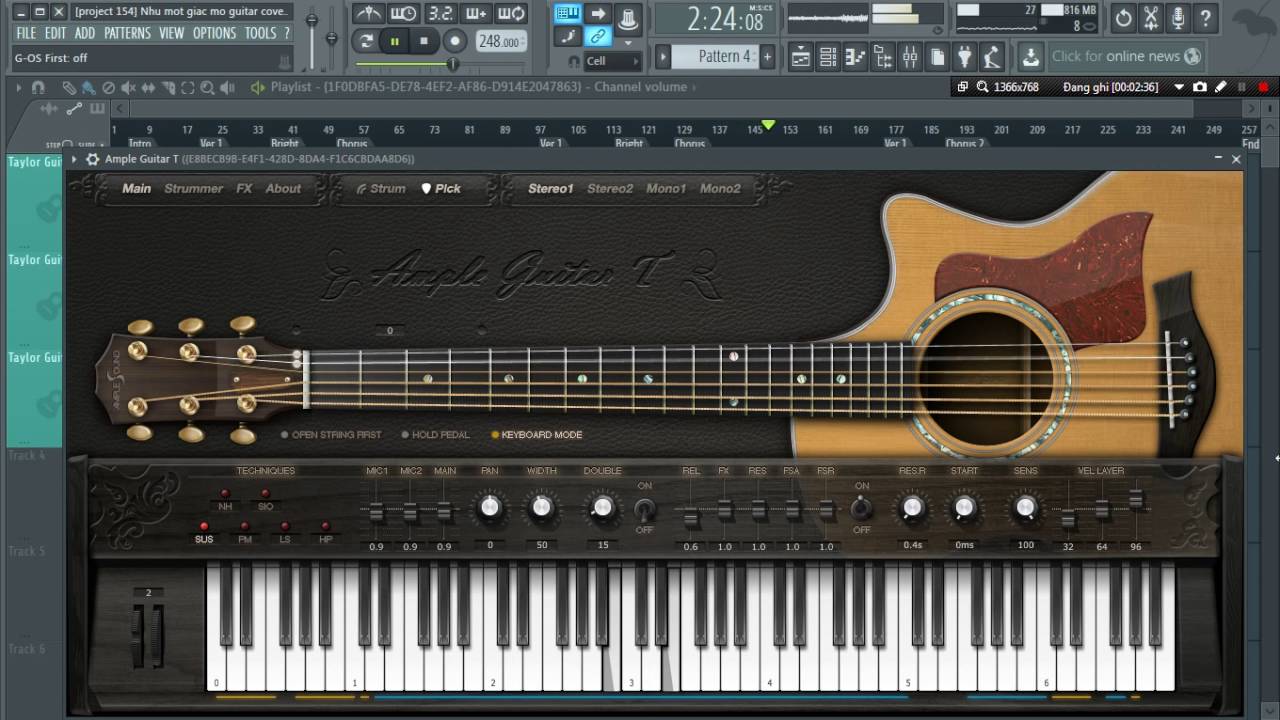Open the TOOLS menu
The image size is (1280, 720).
pos(260,33)
